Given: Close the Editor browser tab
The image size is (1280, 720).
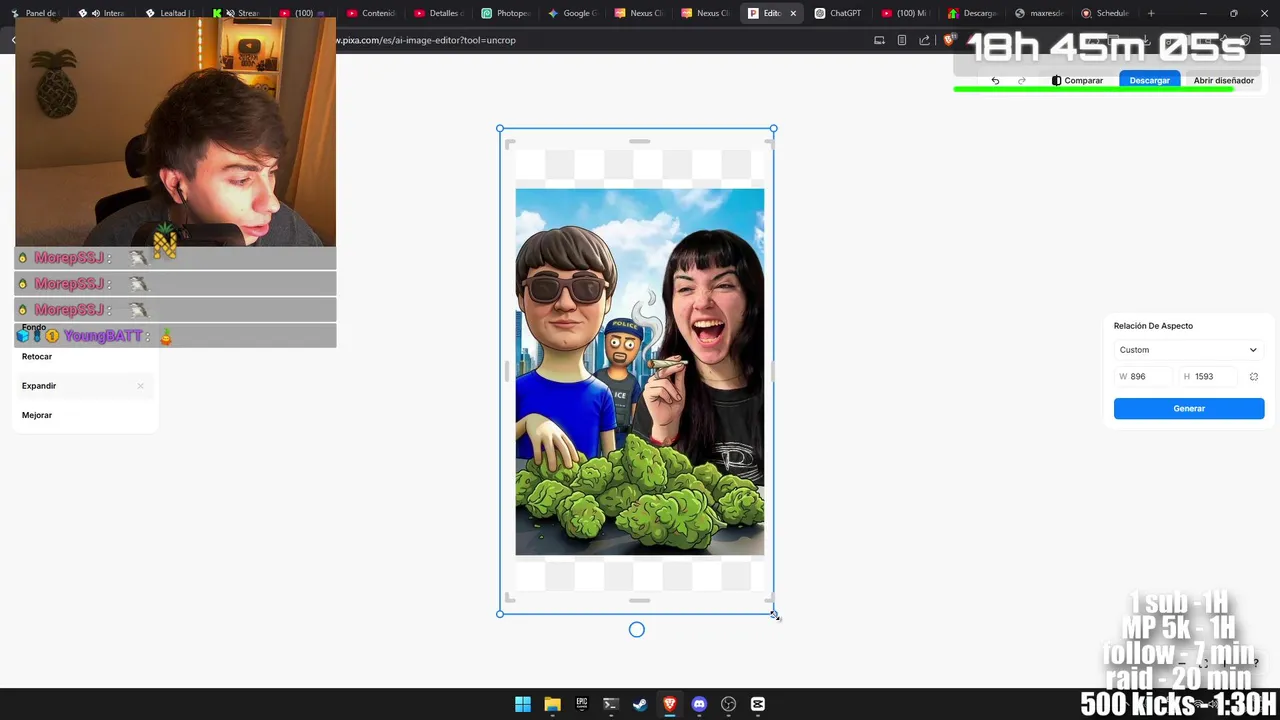Looking at the screenshot, I should pos(793,13).
